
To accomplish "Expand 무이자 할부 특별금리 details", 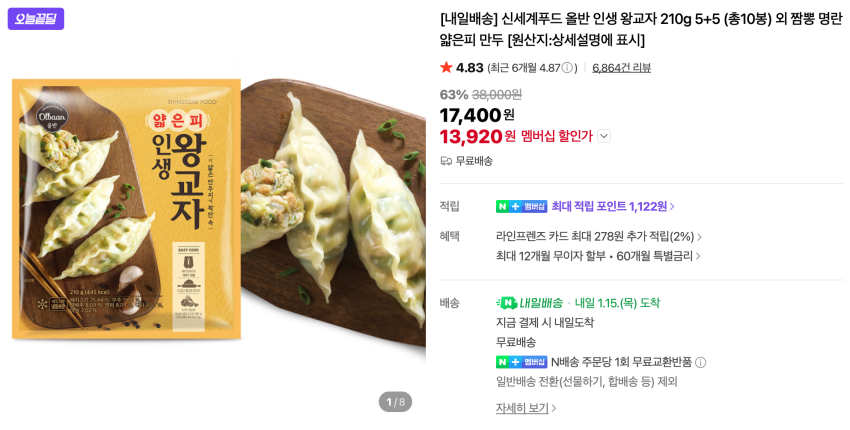I will (x=599, y=256).
